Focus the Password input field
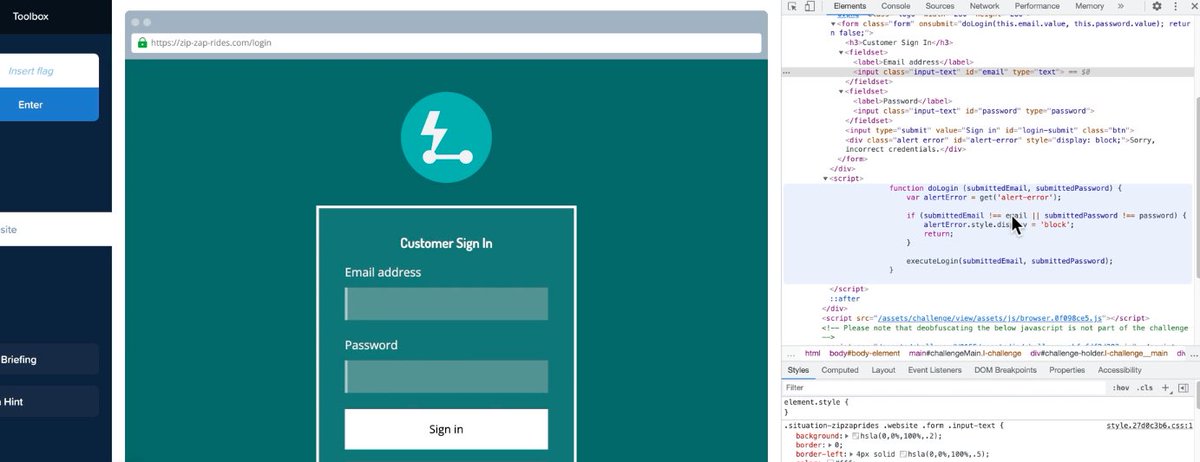The width and height of the screenshot is (1200, 462). 446,377
